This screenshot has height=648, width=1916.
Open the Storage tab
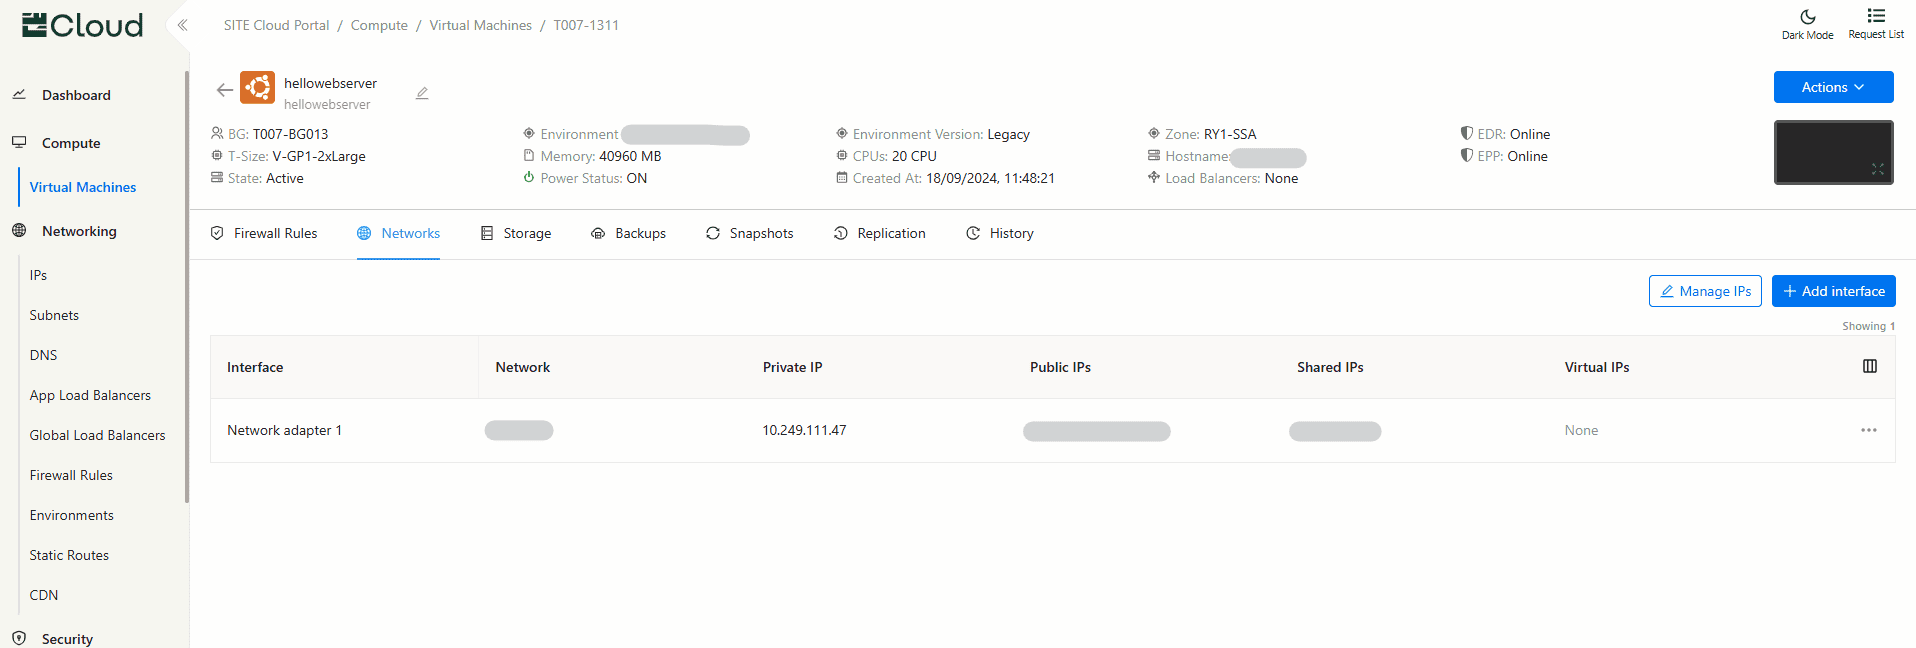516,233
